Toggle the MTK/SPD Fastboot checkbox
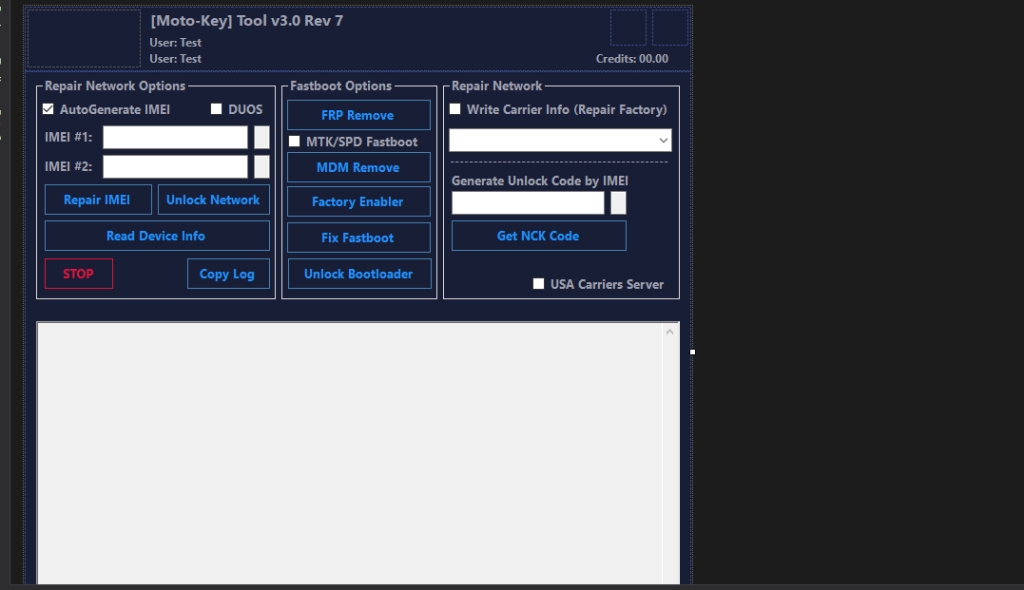 (x=294, y=142)
